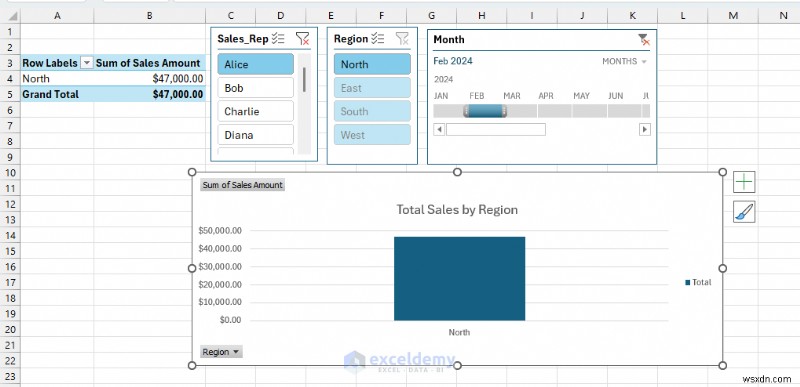The width and height of the screenshot is (800, 387).
Task: Select Sum of Sales Amount header cell
Action: [149, 63]
